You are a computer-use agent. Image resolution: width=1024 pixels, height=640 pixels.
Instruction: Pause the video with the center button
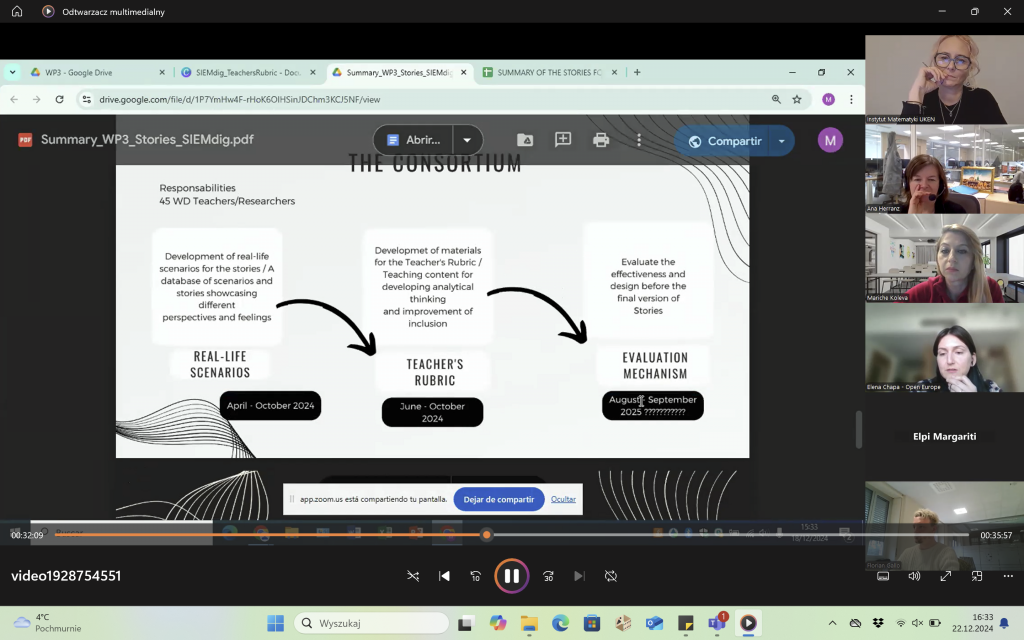click(511, 576)
